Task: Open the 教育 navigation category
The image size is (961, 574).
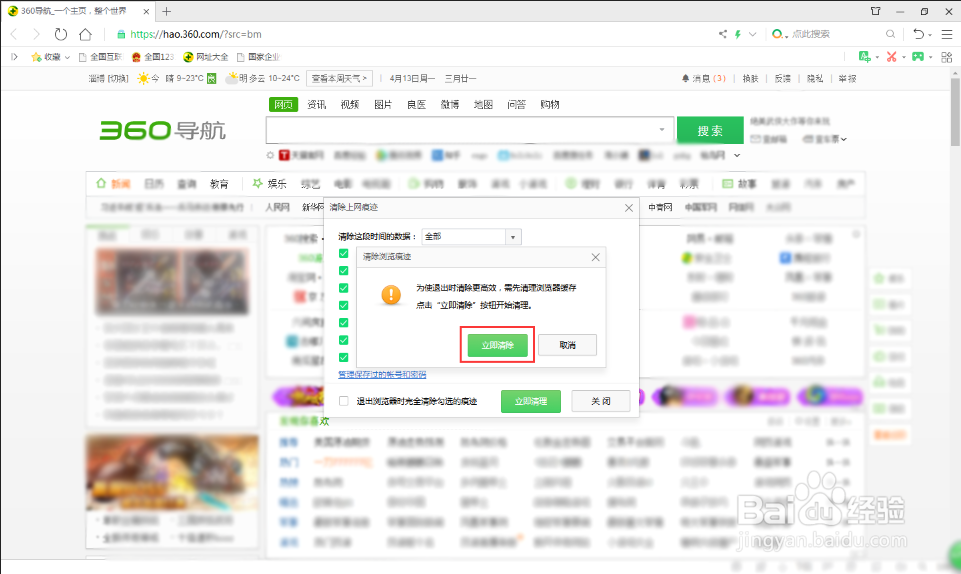Action: [x=219, y=183]
